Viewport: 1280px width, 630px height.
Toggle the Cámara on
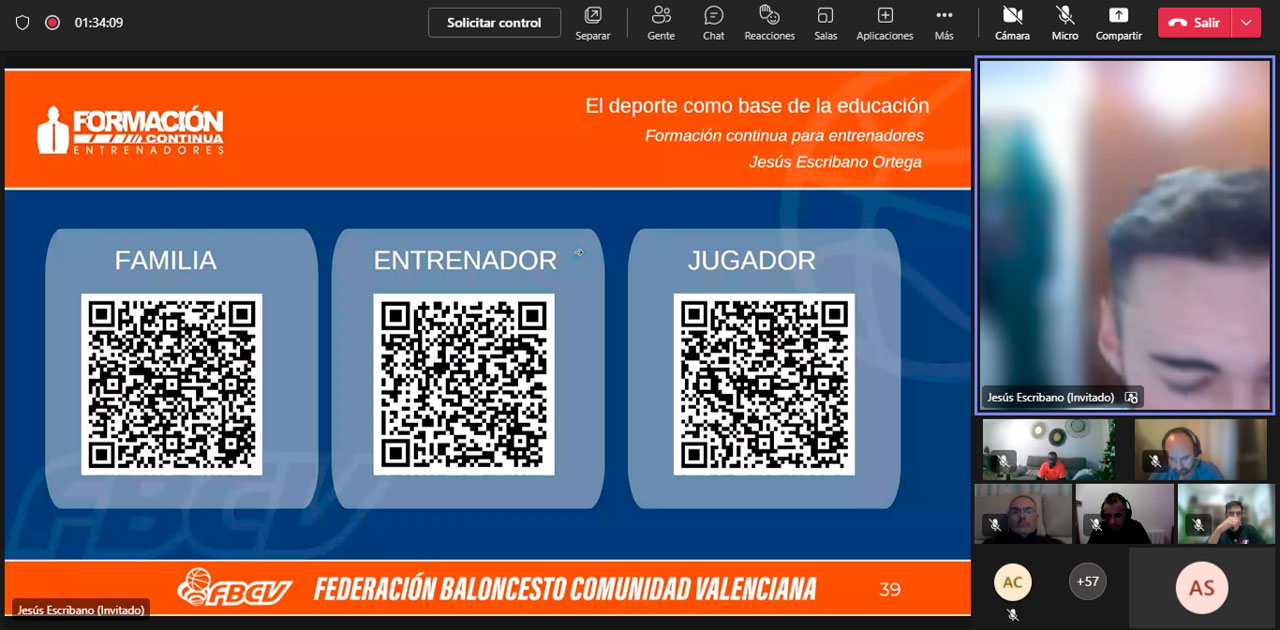tap(1012, 23)
